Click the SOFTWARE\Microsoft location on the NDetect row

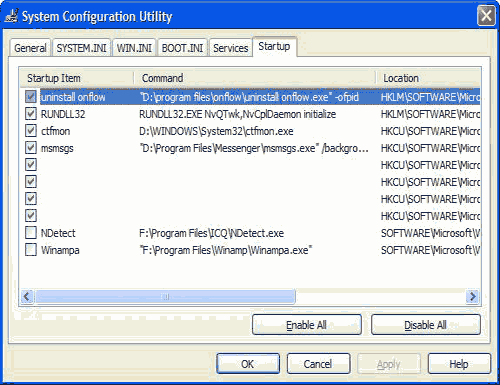(430, 233)
